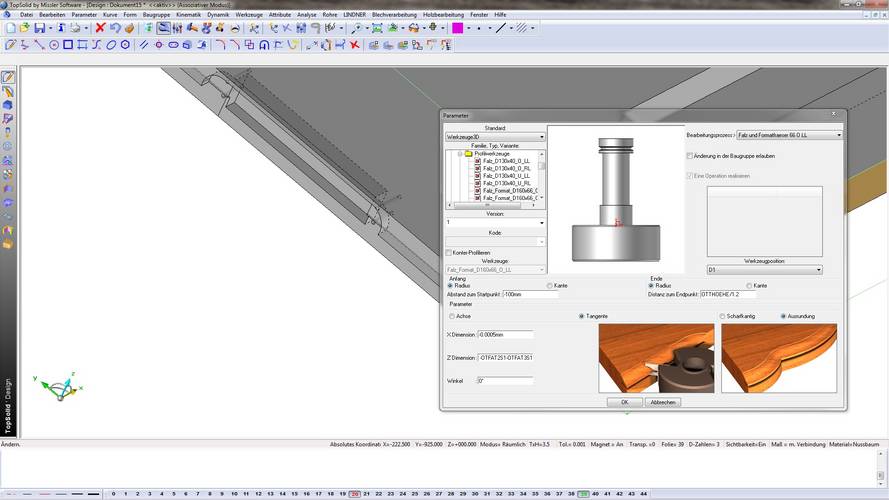Click the Undo arrow icon
This screenshot has height=500, width=889.
115,28
